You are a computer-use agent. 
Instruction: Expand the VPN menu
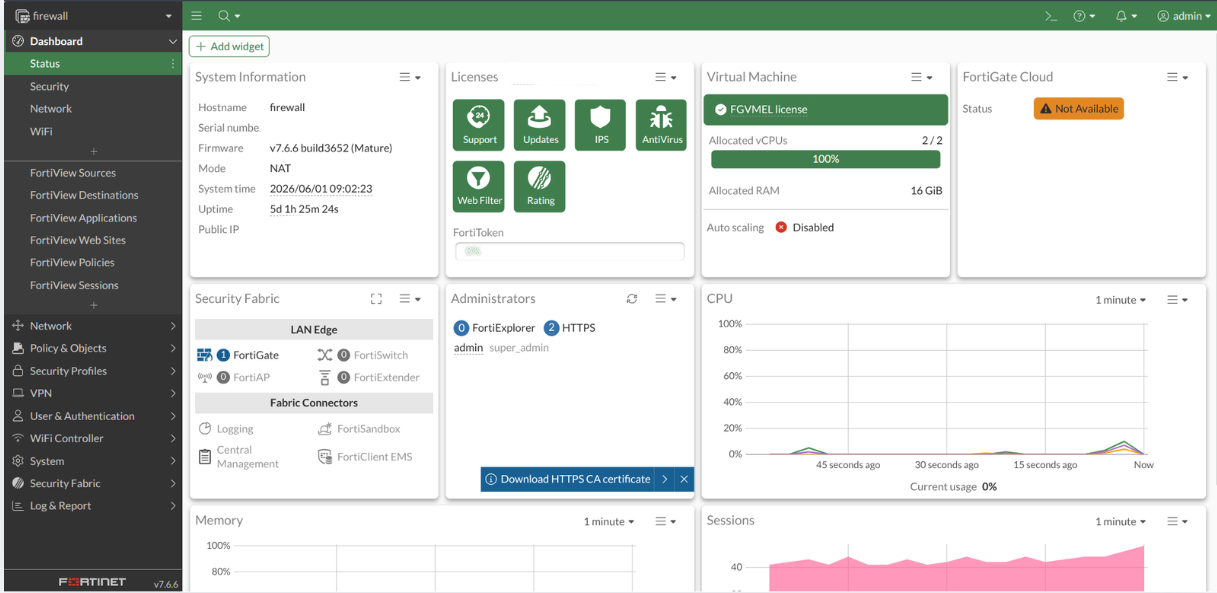point(93,393)
